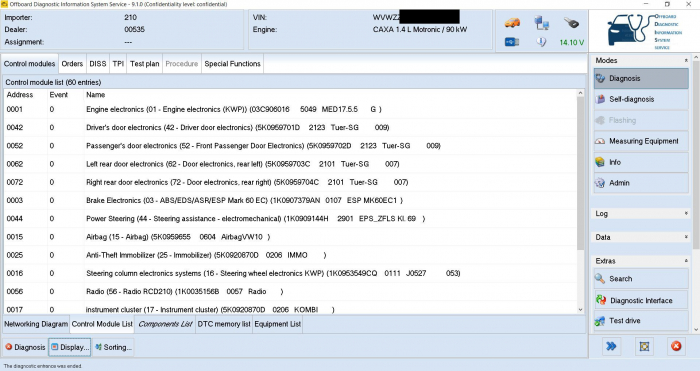
Task: Click the Display... button
Action: [70, 347]
